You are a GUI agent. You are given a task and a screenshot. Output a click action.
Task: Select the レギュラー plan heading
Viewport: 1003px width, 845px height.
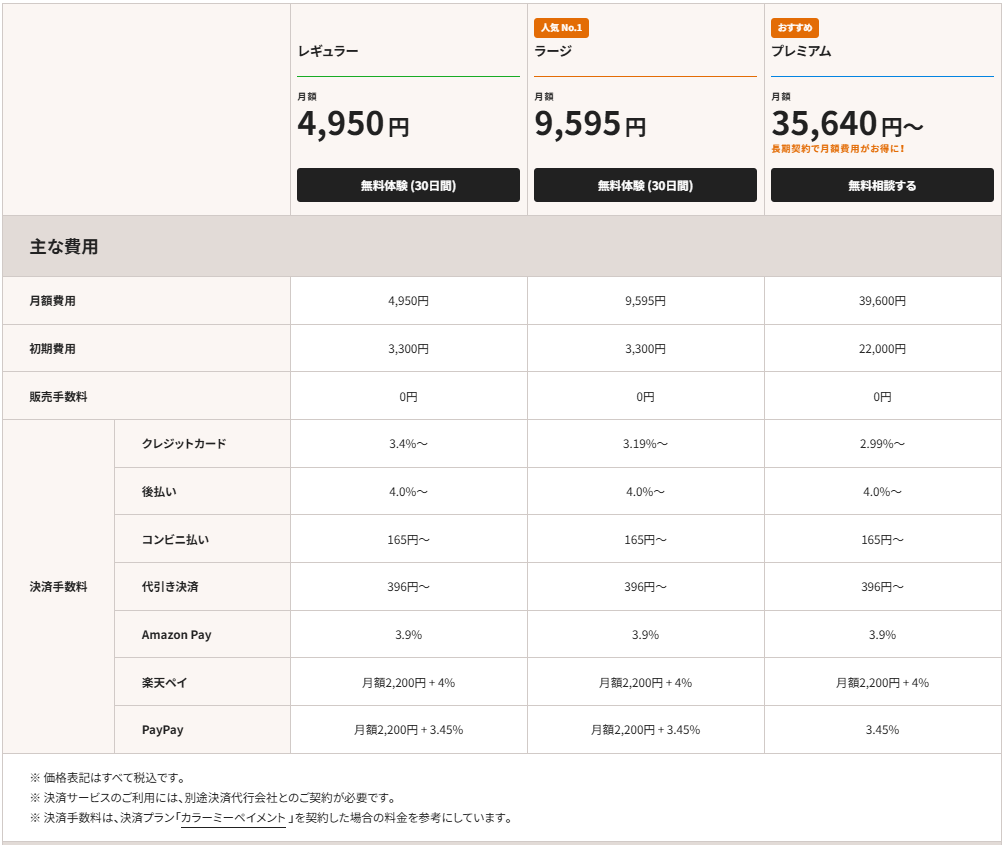[x=328, y=51]
